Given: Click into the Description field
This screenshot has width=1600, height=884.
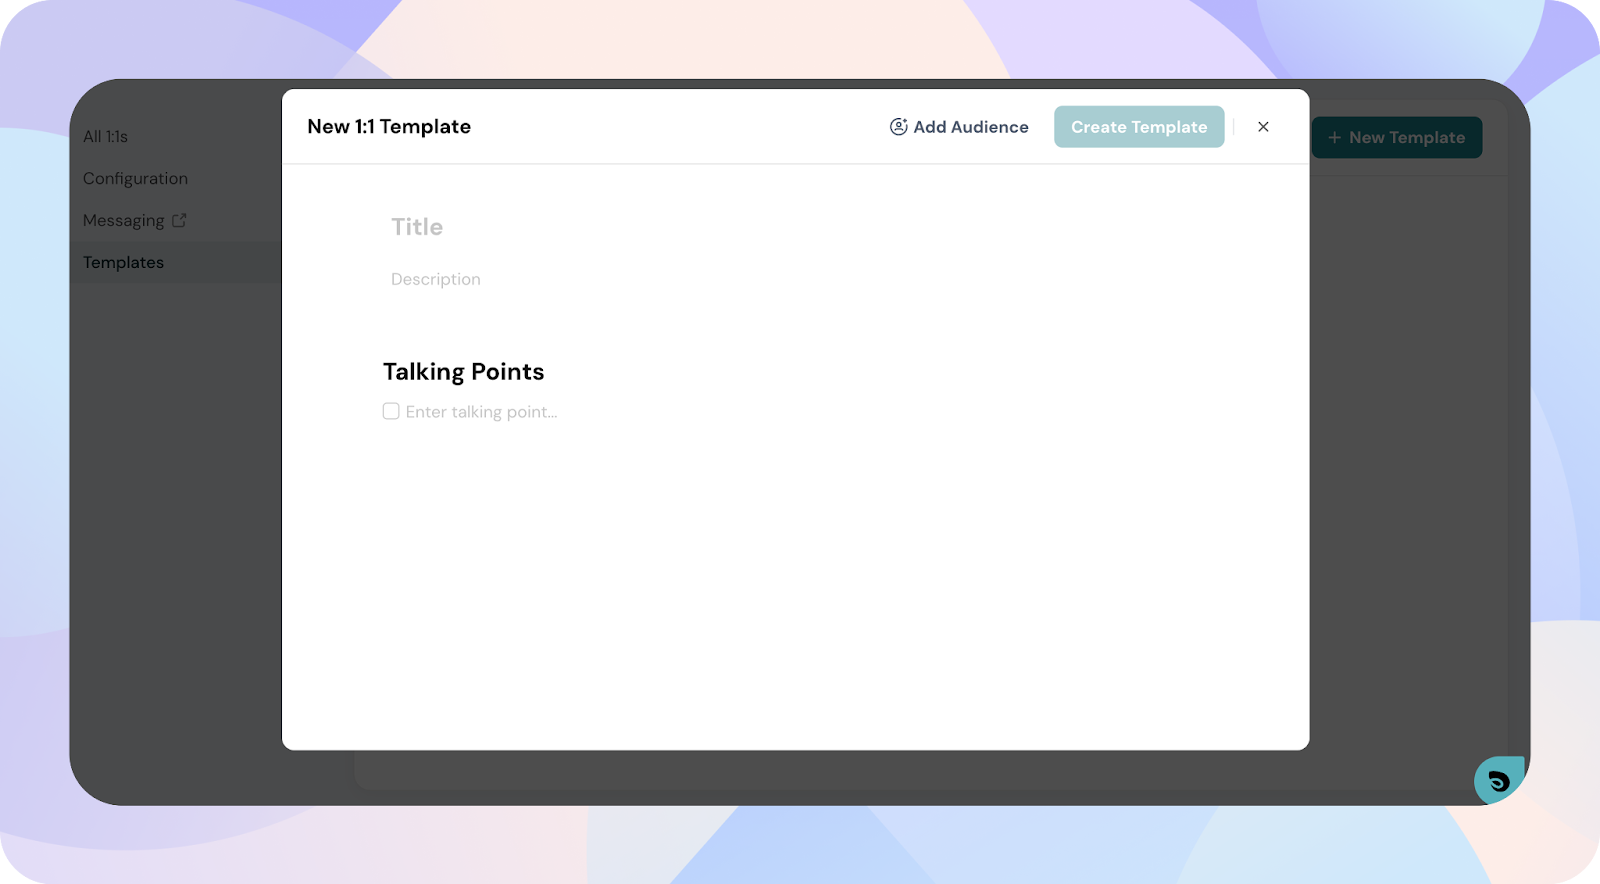Looking at the screenshot, I should [x=436, y=279].
